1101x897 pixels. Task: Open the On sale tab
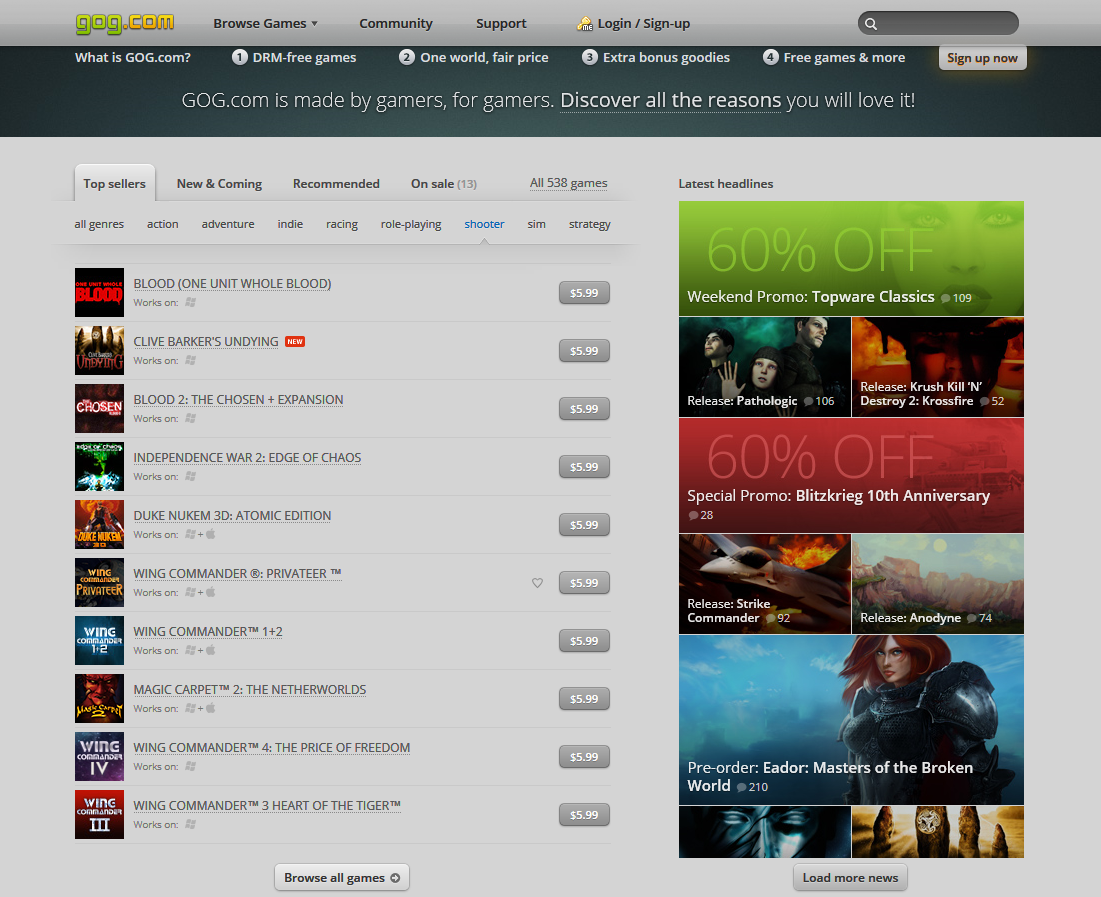tap(443, 184)
